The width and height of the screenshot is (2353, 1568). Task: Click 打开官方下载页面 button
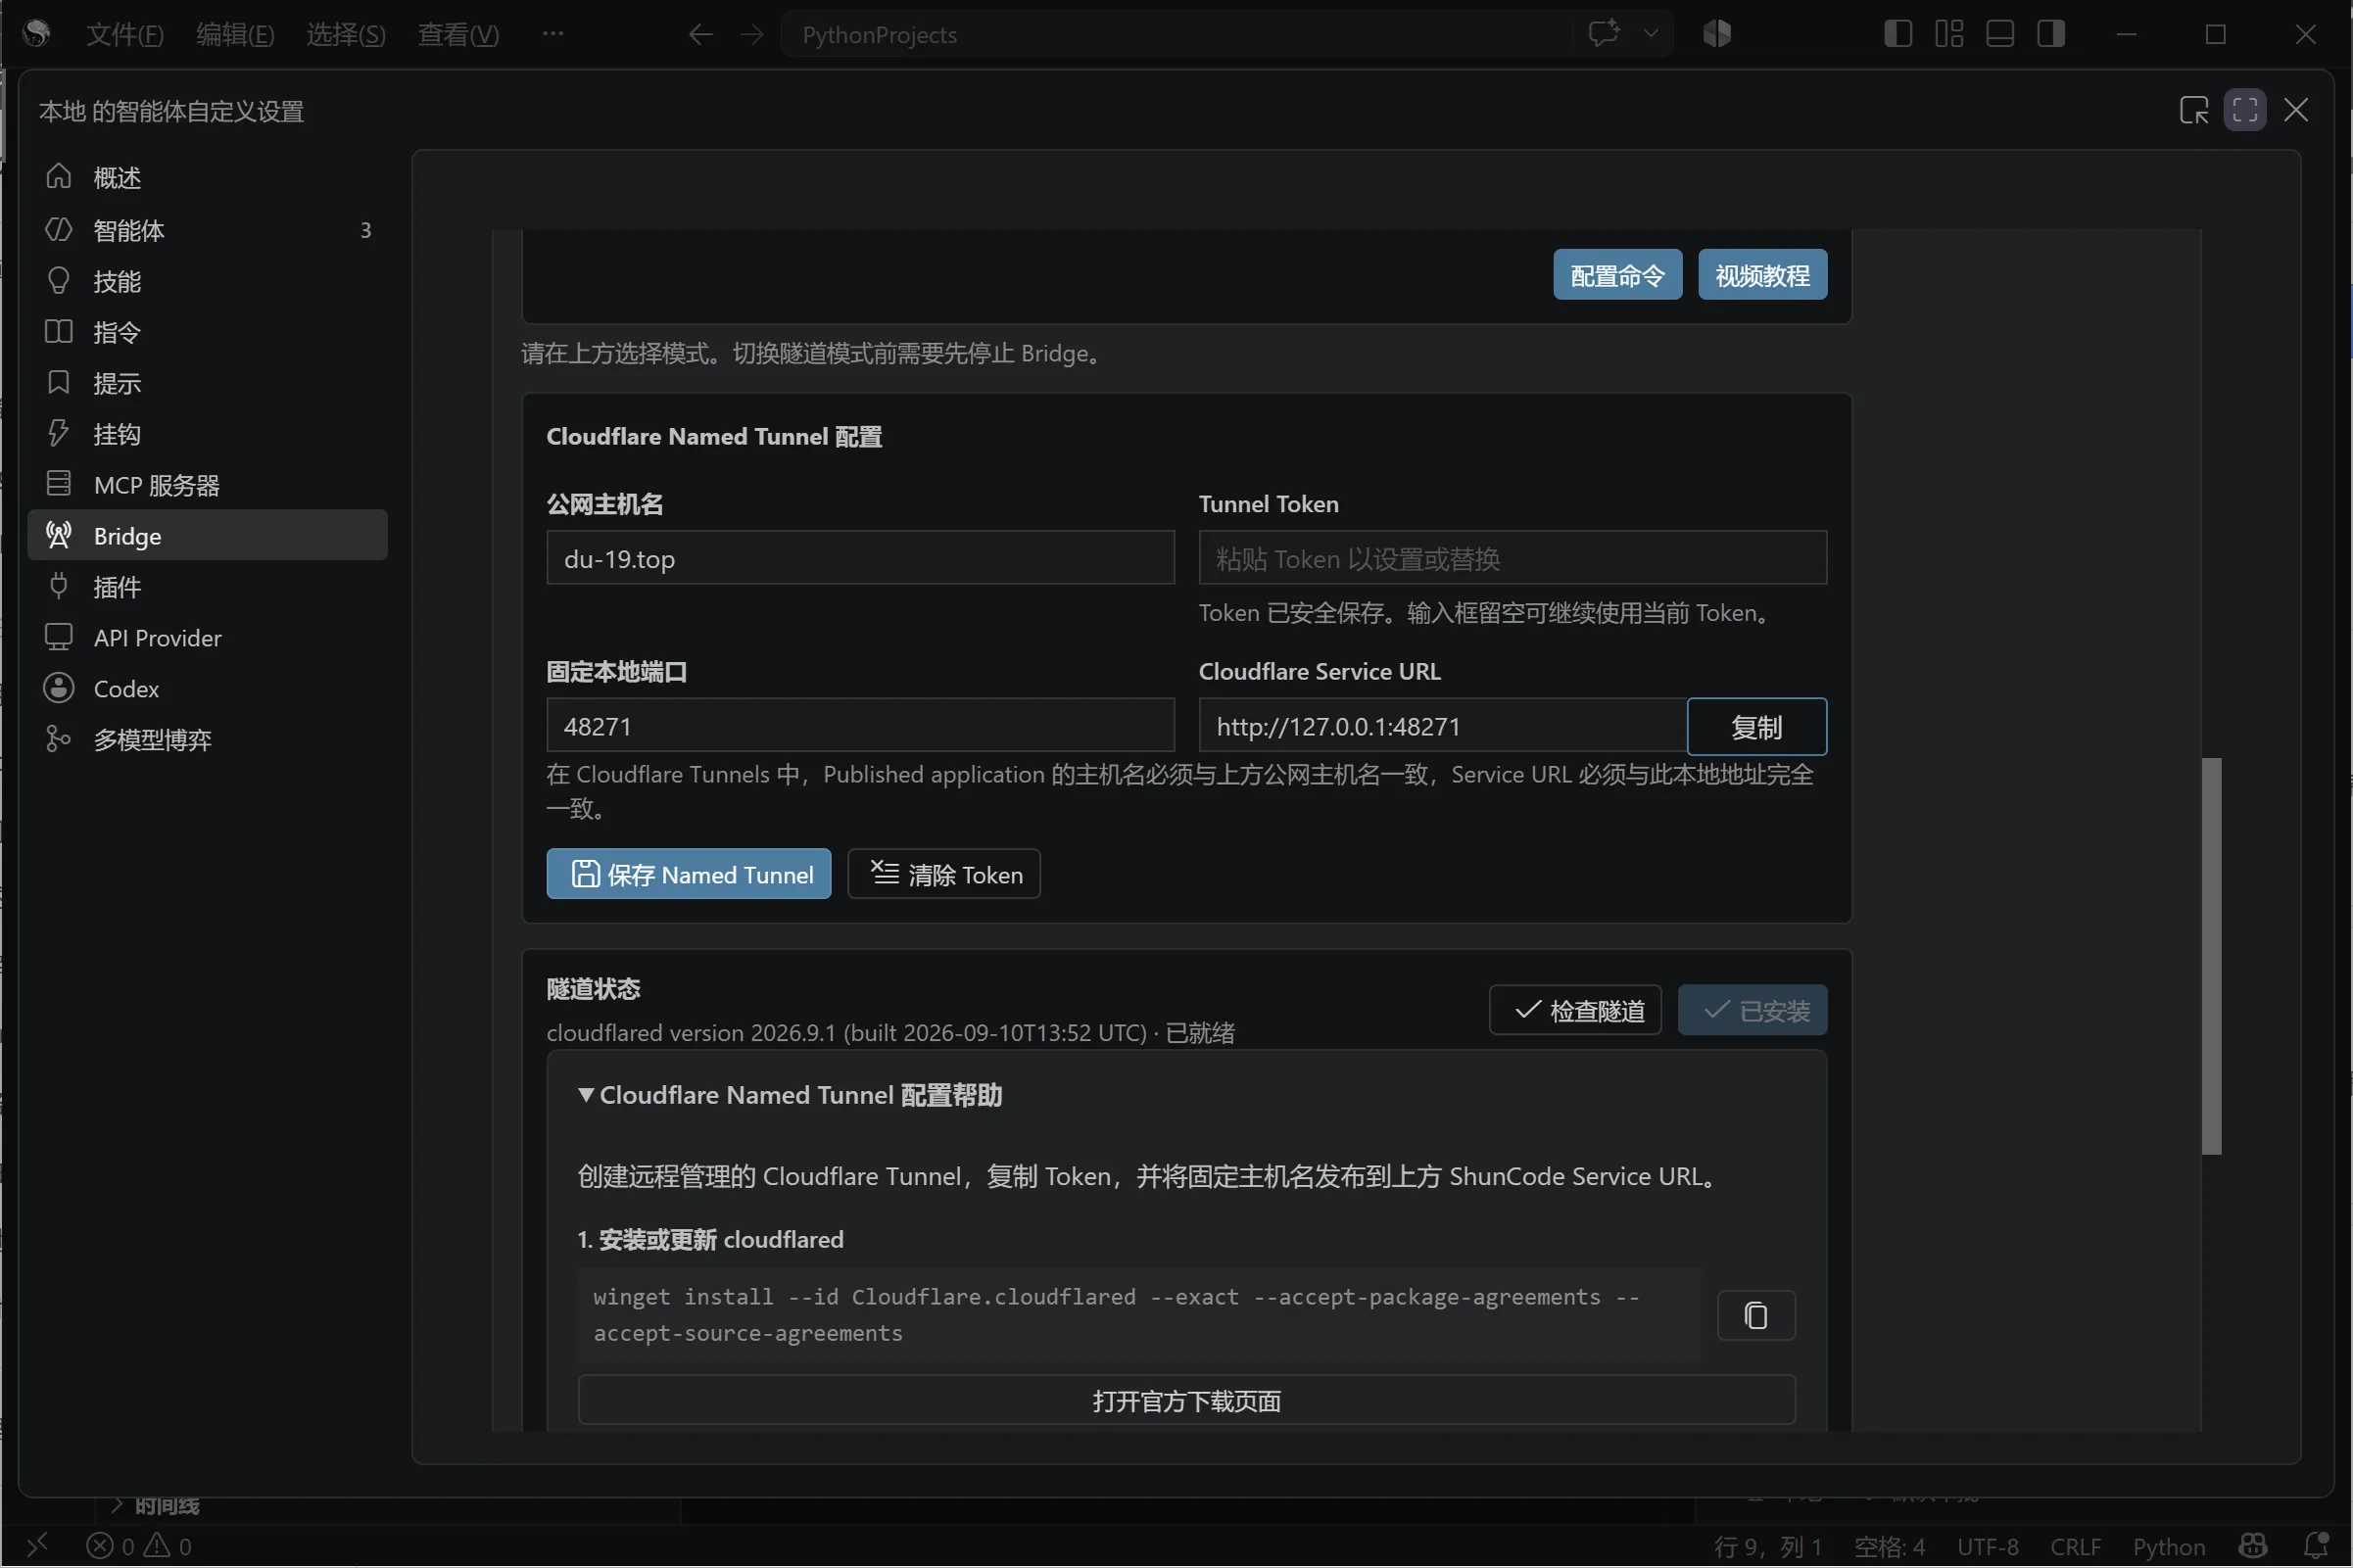click(1186, 1401)
